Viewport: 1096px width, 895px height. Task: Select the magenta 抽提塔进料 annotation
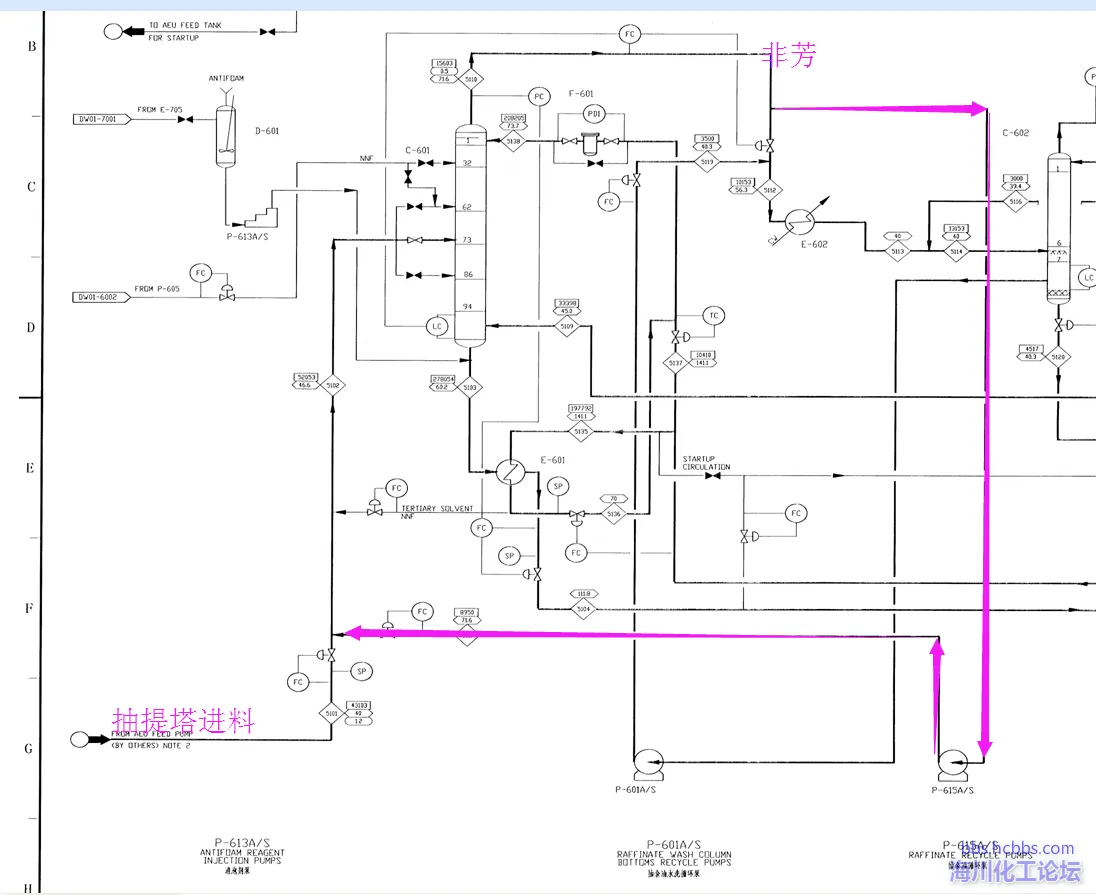pos(183,720)
